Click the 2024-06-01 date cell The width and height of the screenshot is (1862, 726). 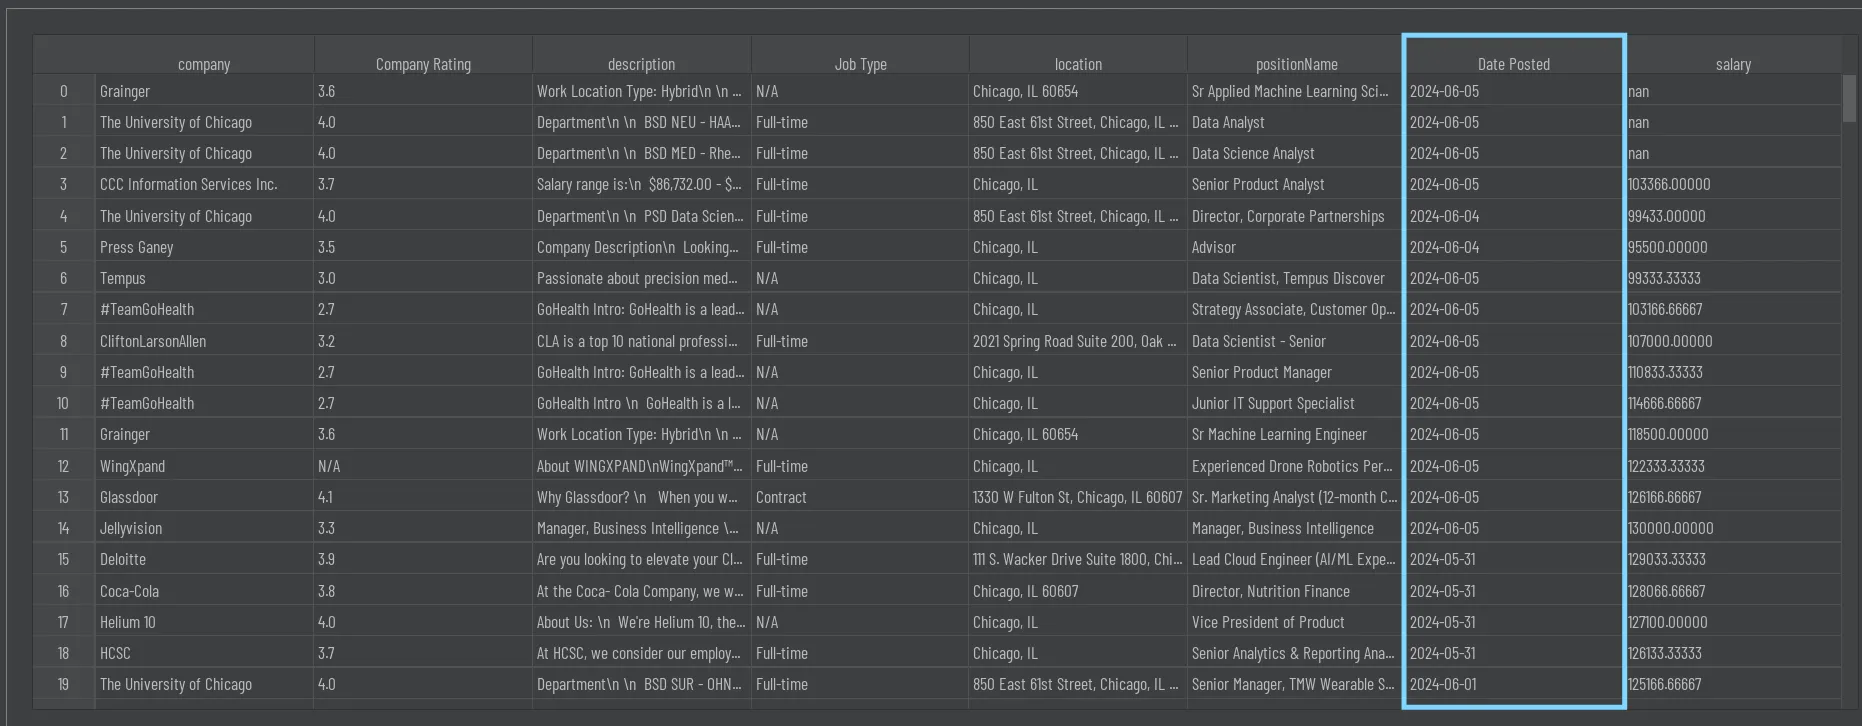click(x=1443, y=685)
